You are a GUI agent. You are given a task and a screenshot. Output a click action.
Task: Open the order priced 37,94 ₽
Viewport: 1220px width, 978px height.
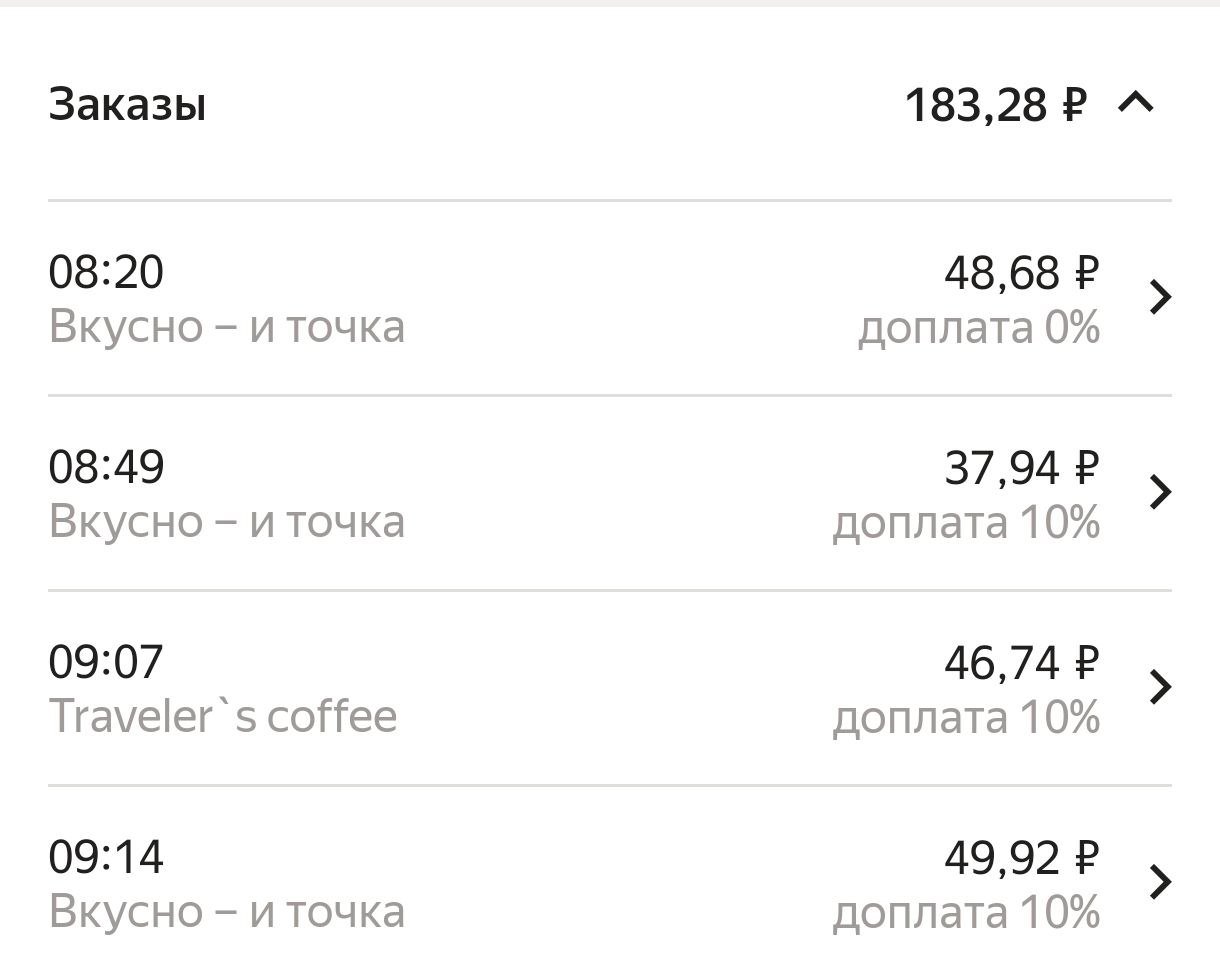[1021, 467]
